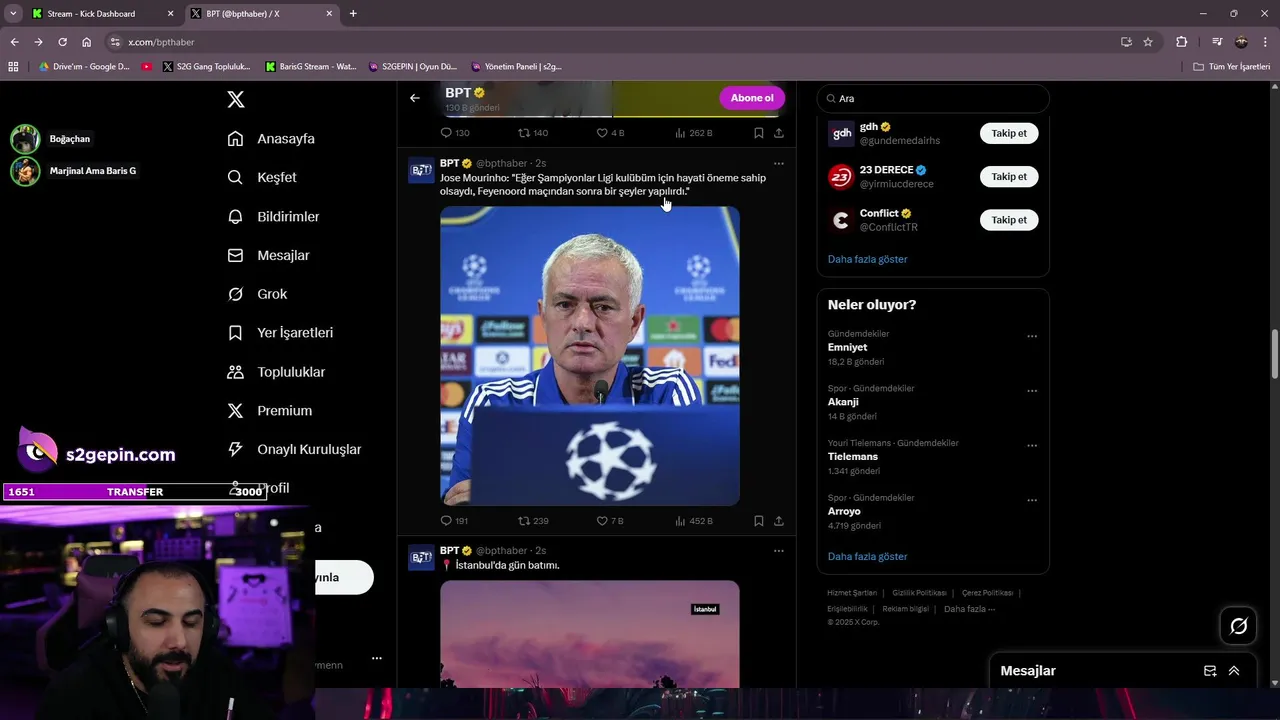Screen dimensions: 1280x720
Task: Open Gizlilik Politikası footer link
Action: (x=919, y=593)
